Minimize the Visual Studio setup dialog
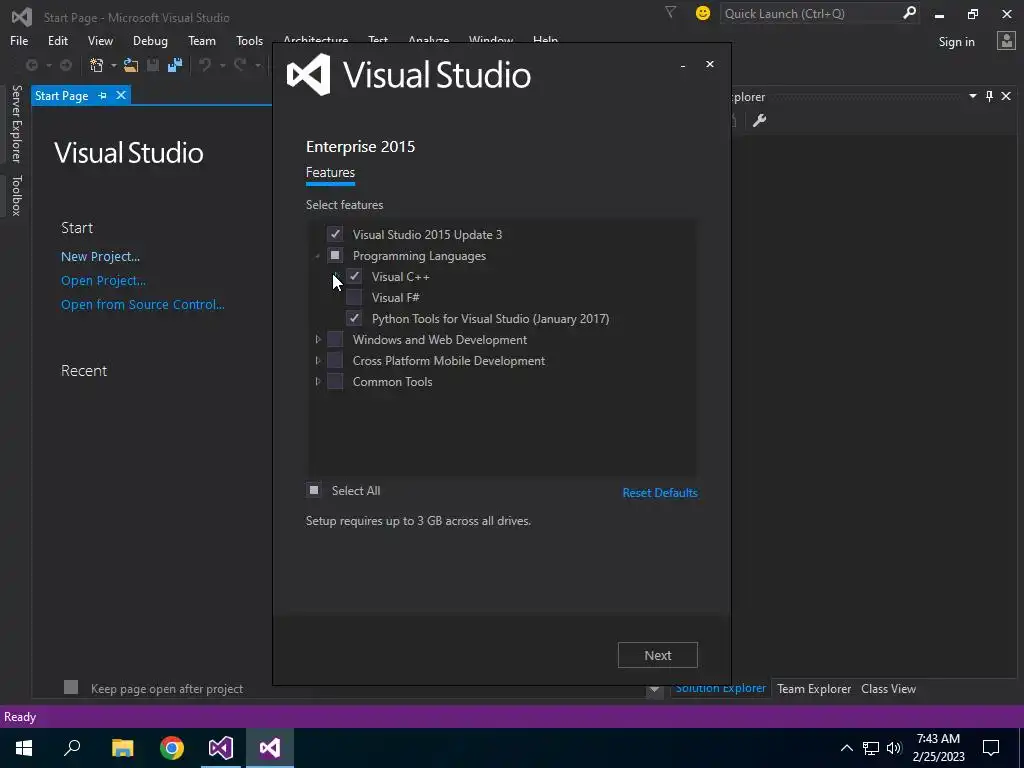This screenshot has width=1024, height=768. pyautogui.click(x=683, y=65)
